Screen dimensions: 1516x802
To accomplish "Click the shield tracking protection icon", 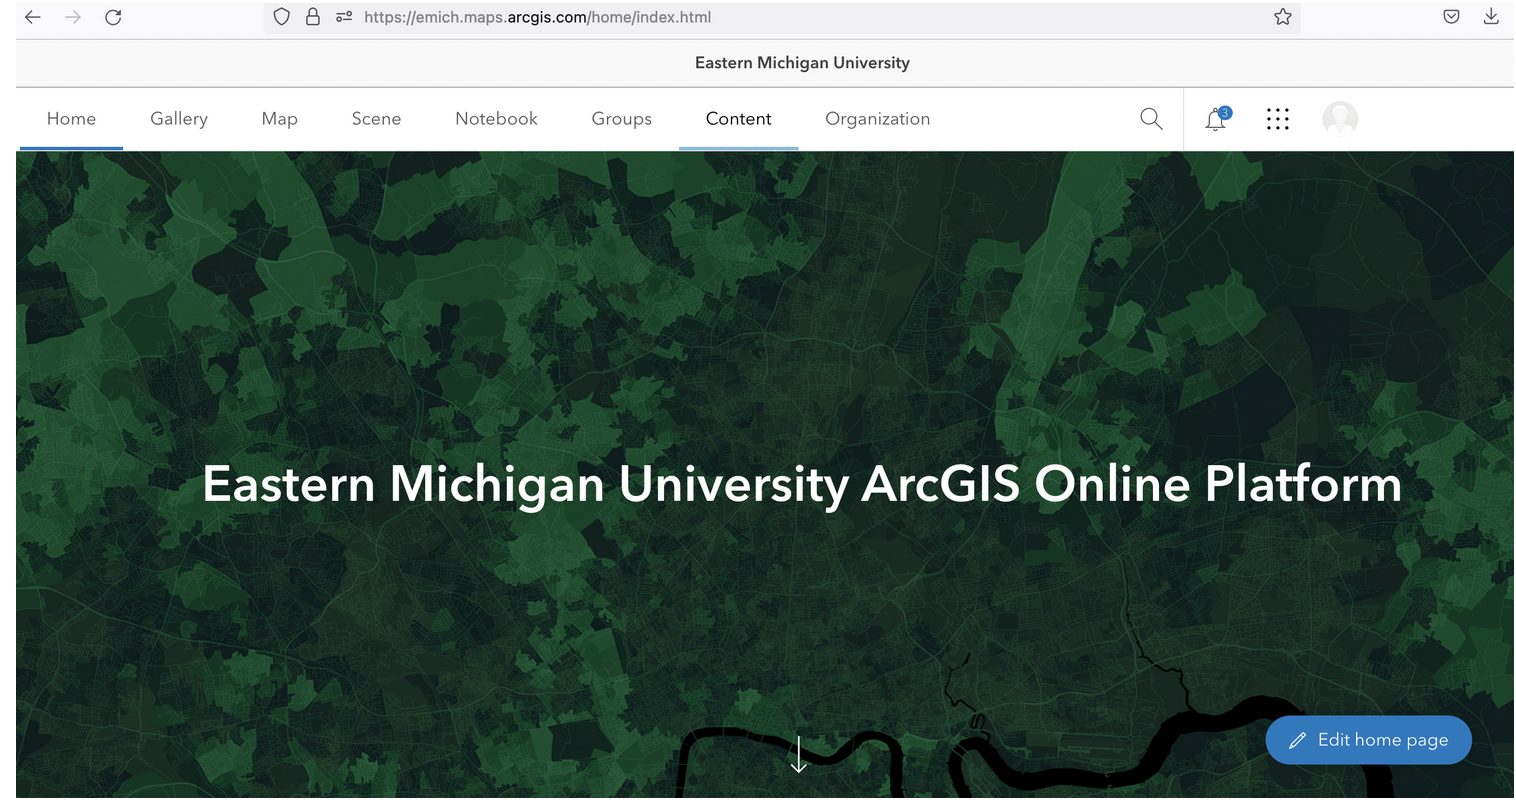I will click(282, 17).
